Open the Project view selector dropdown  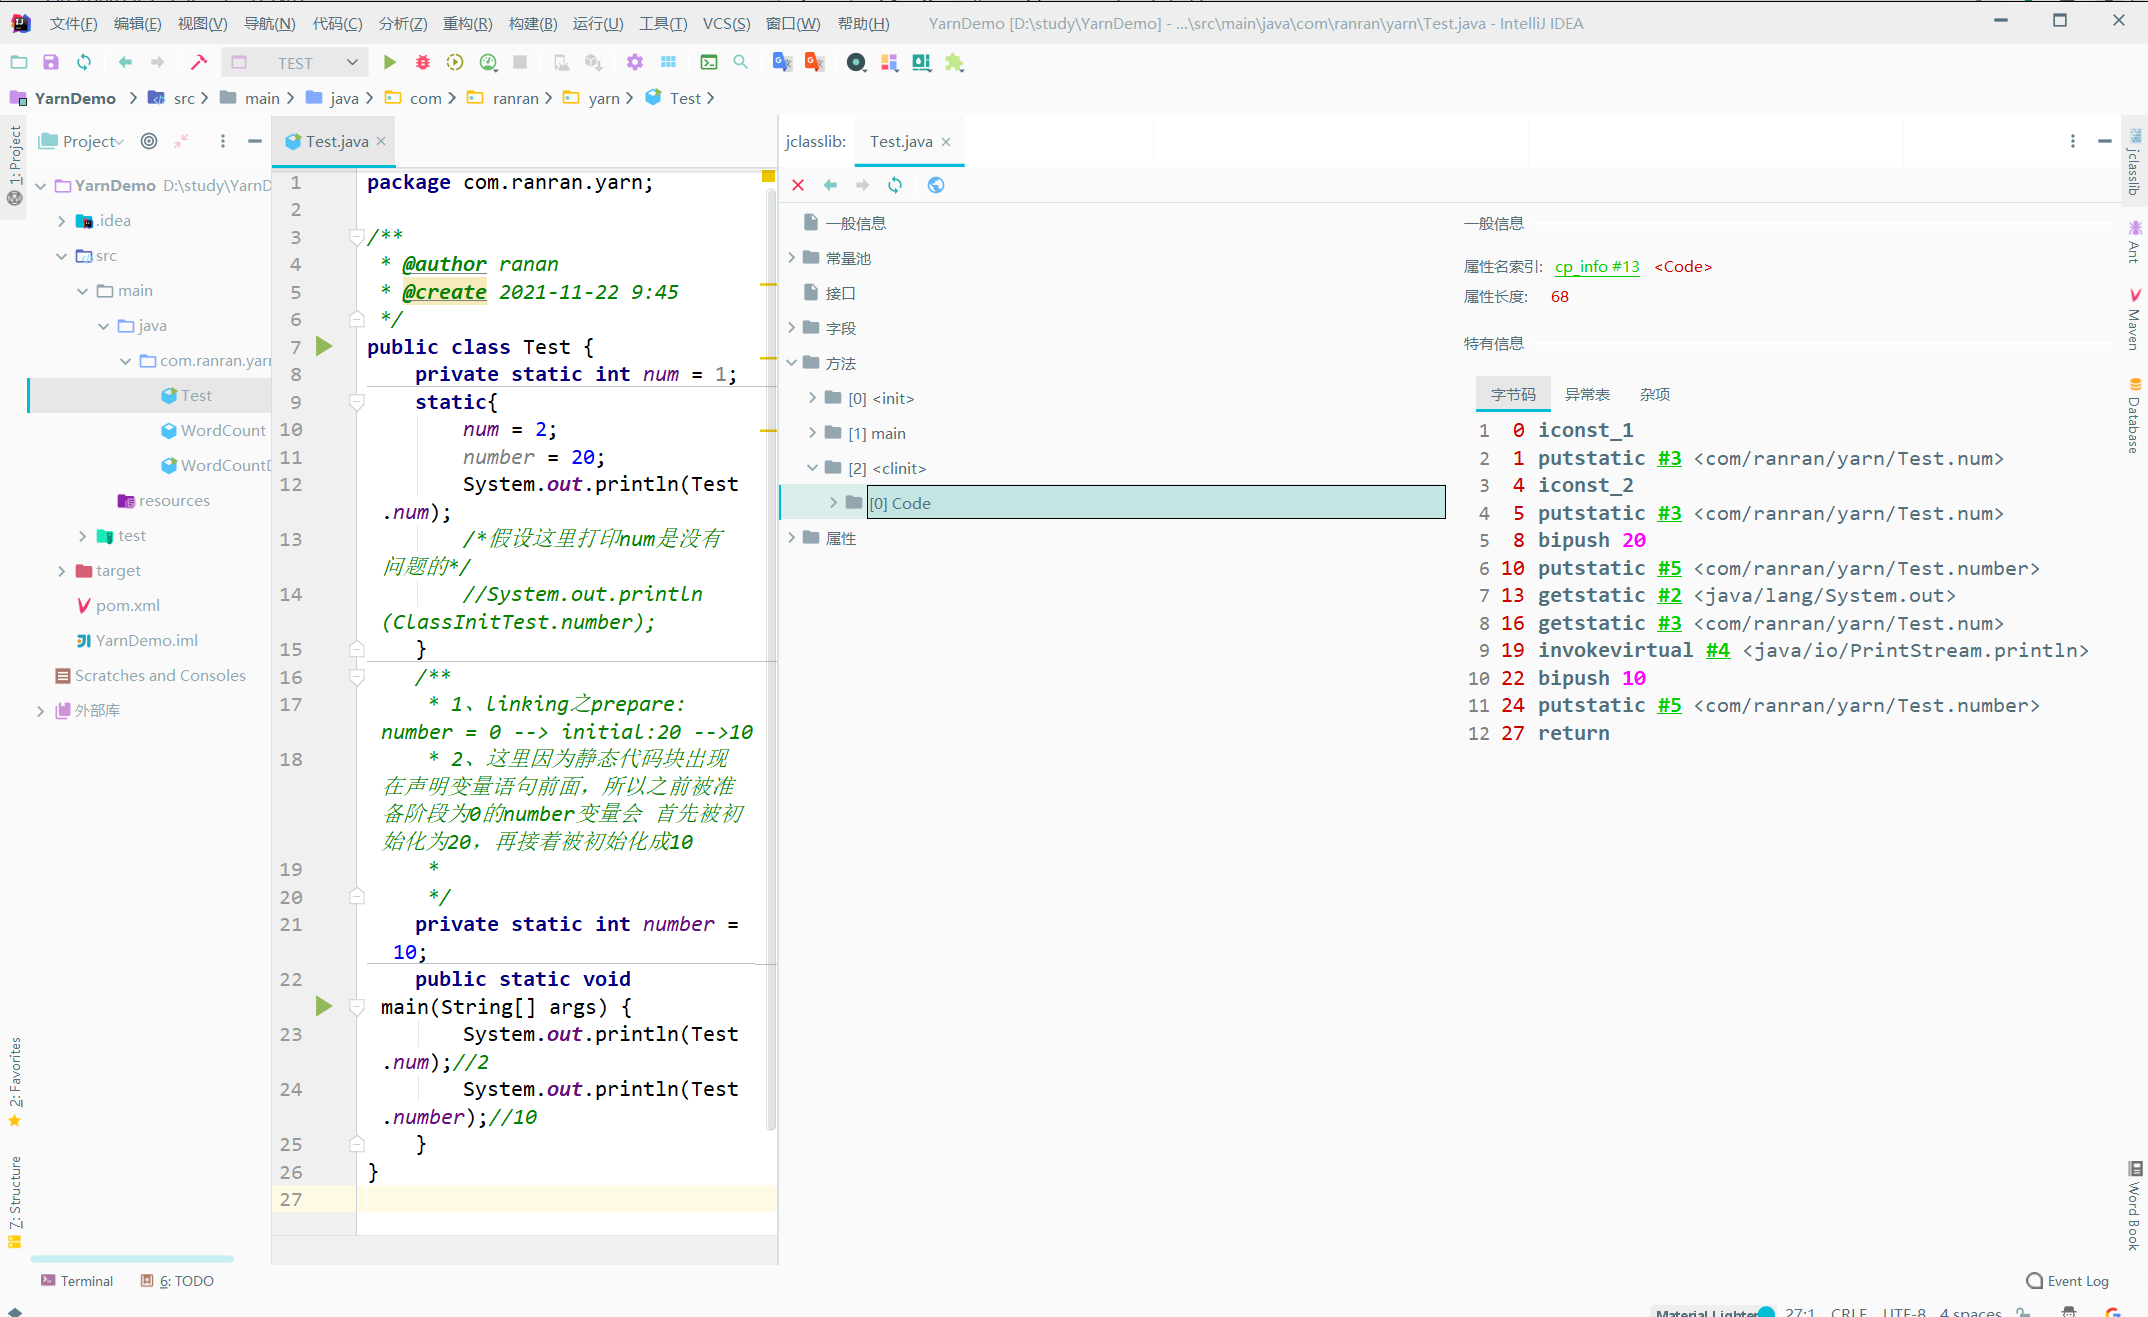81,141
